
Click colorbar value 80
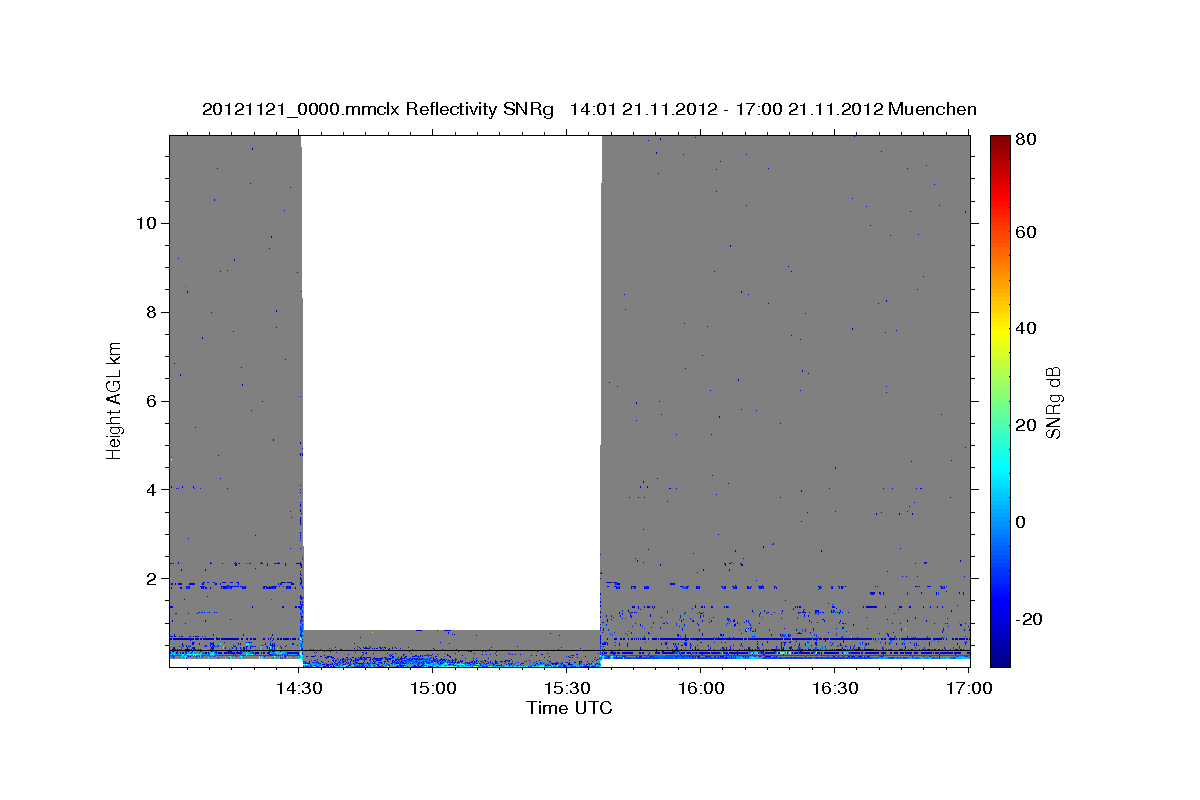1025,140
